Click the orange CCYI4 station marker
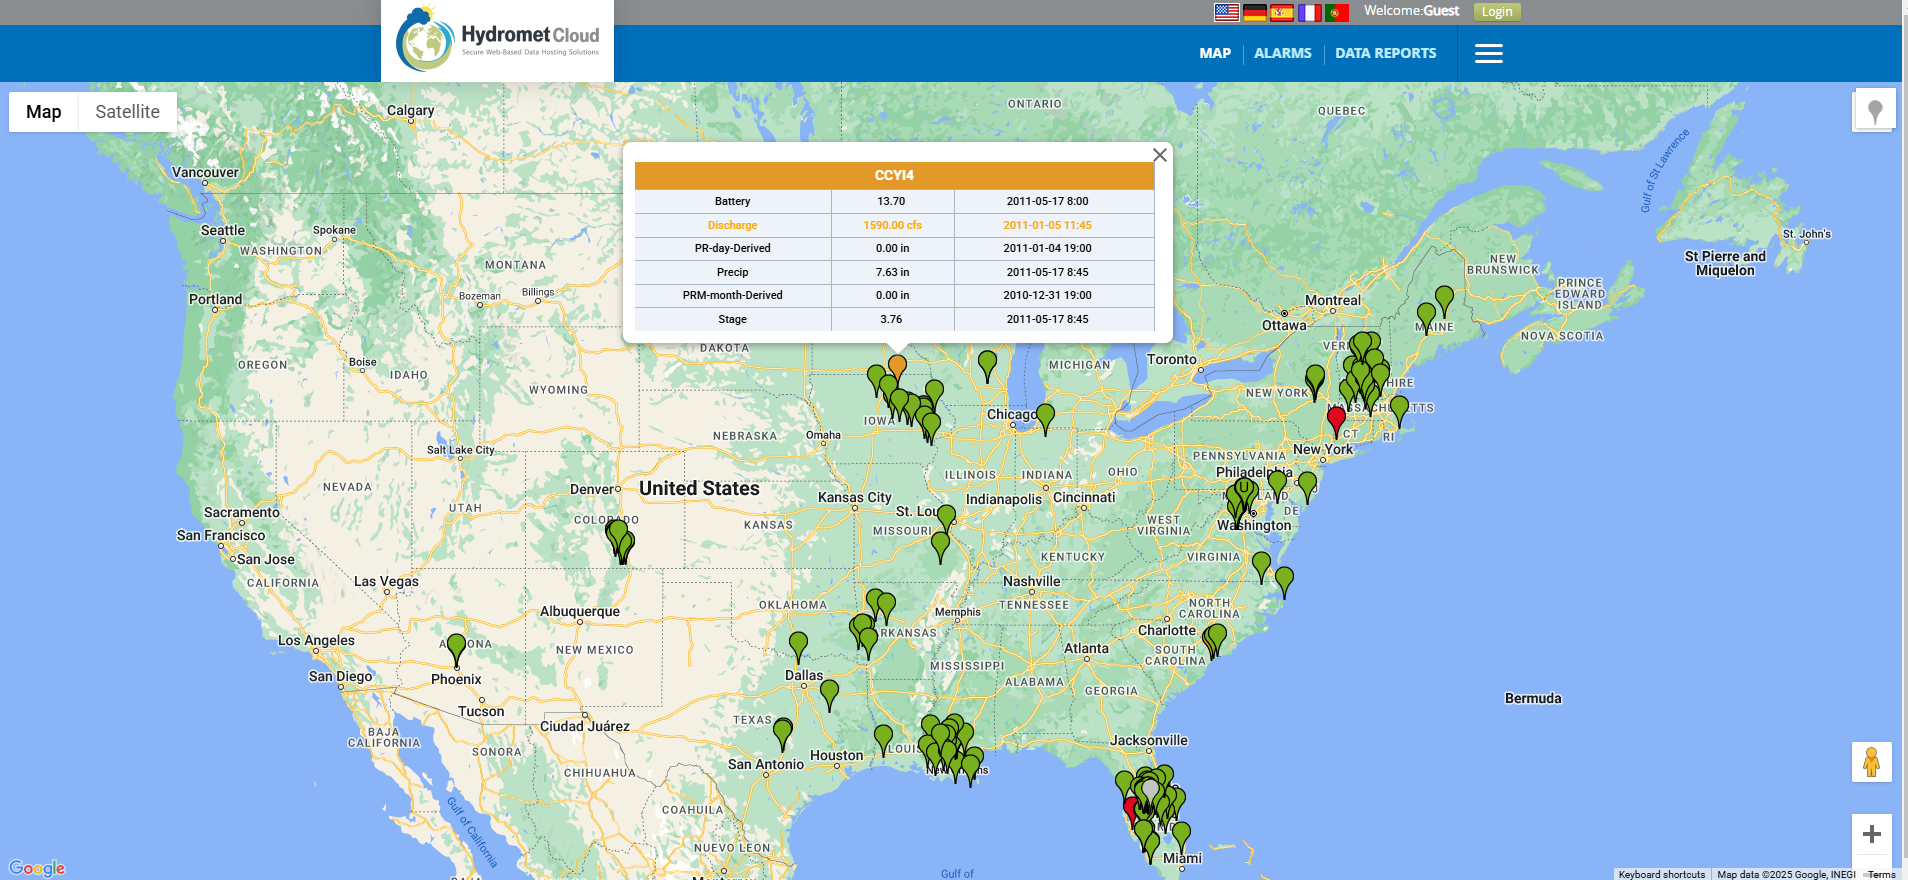The height and width of the screenshot is (880, 1908). pos(898,368)
